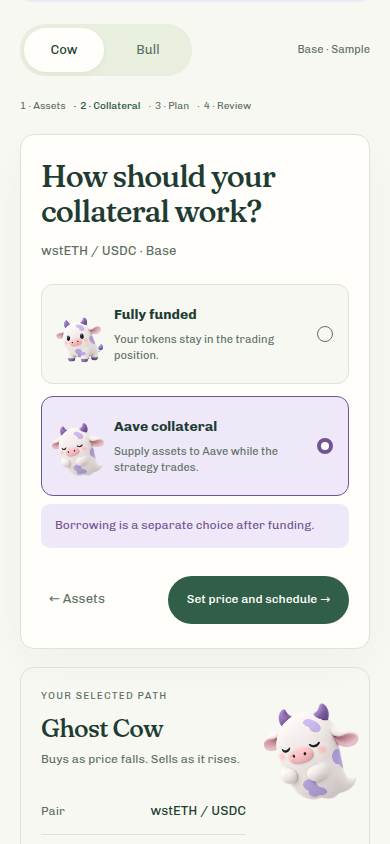Switch to the Cow mode toggle
The height and width of the screenshot is (844, 390).
[x=64, y=50]
